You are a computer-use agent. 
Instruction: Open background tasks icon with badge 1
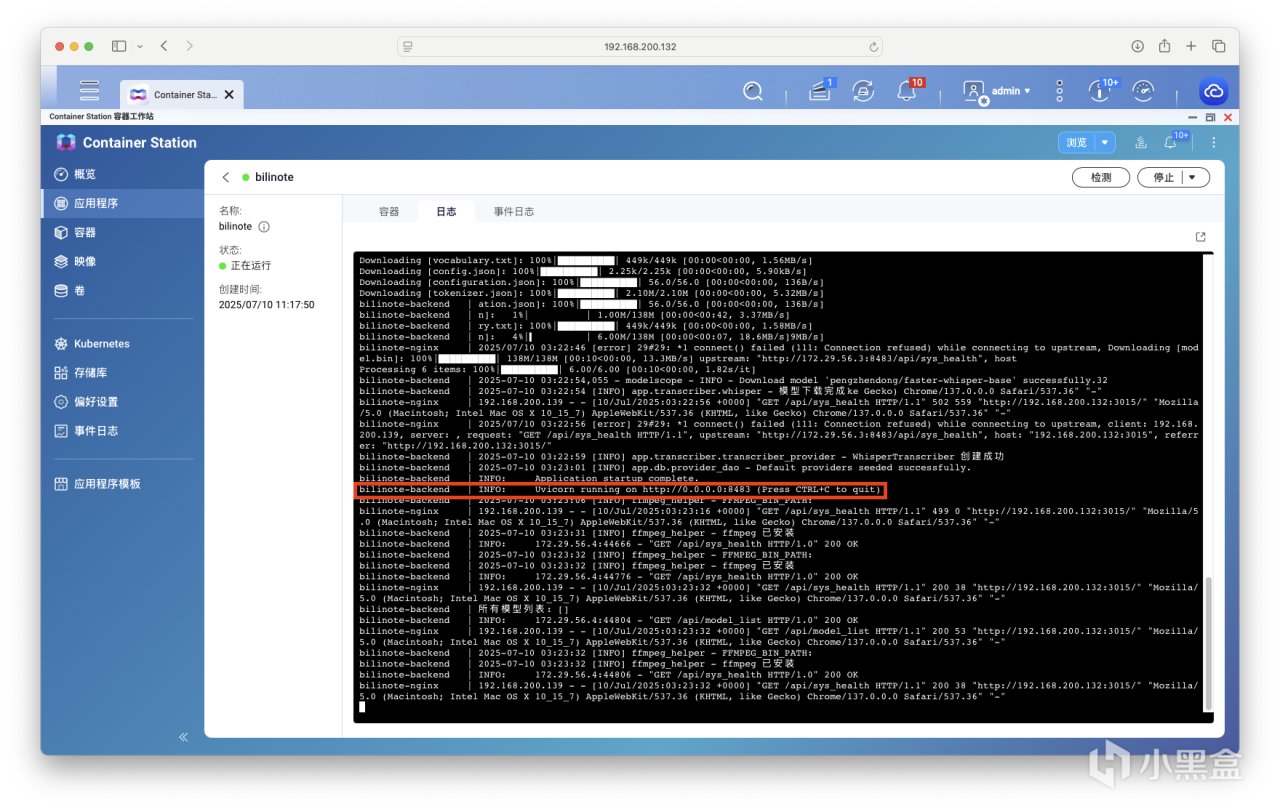(x=820, y=91)
